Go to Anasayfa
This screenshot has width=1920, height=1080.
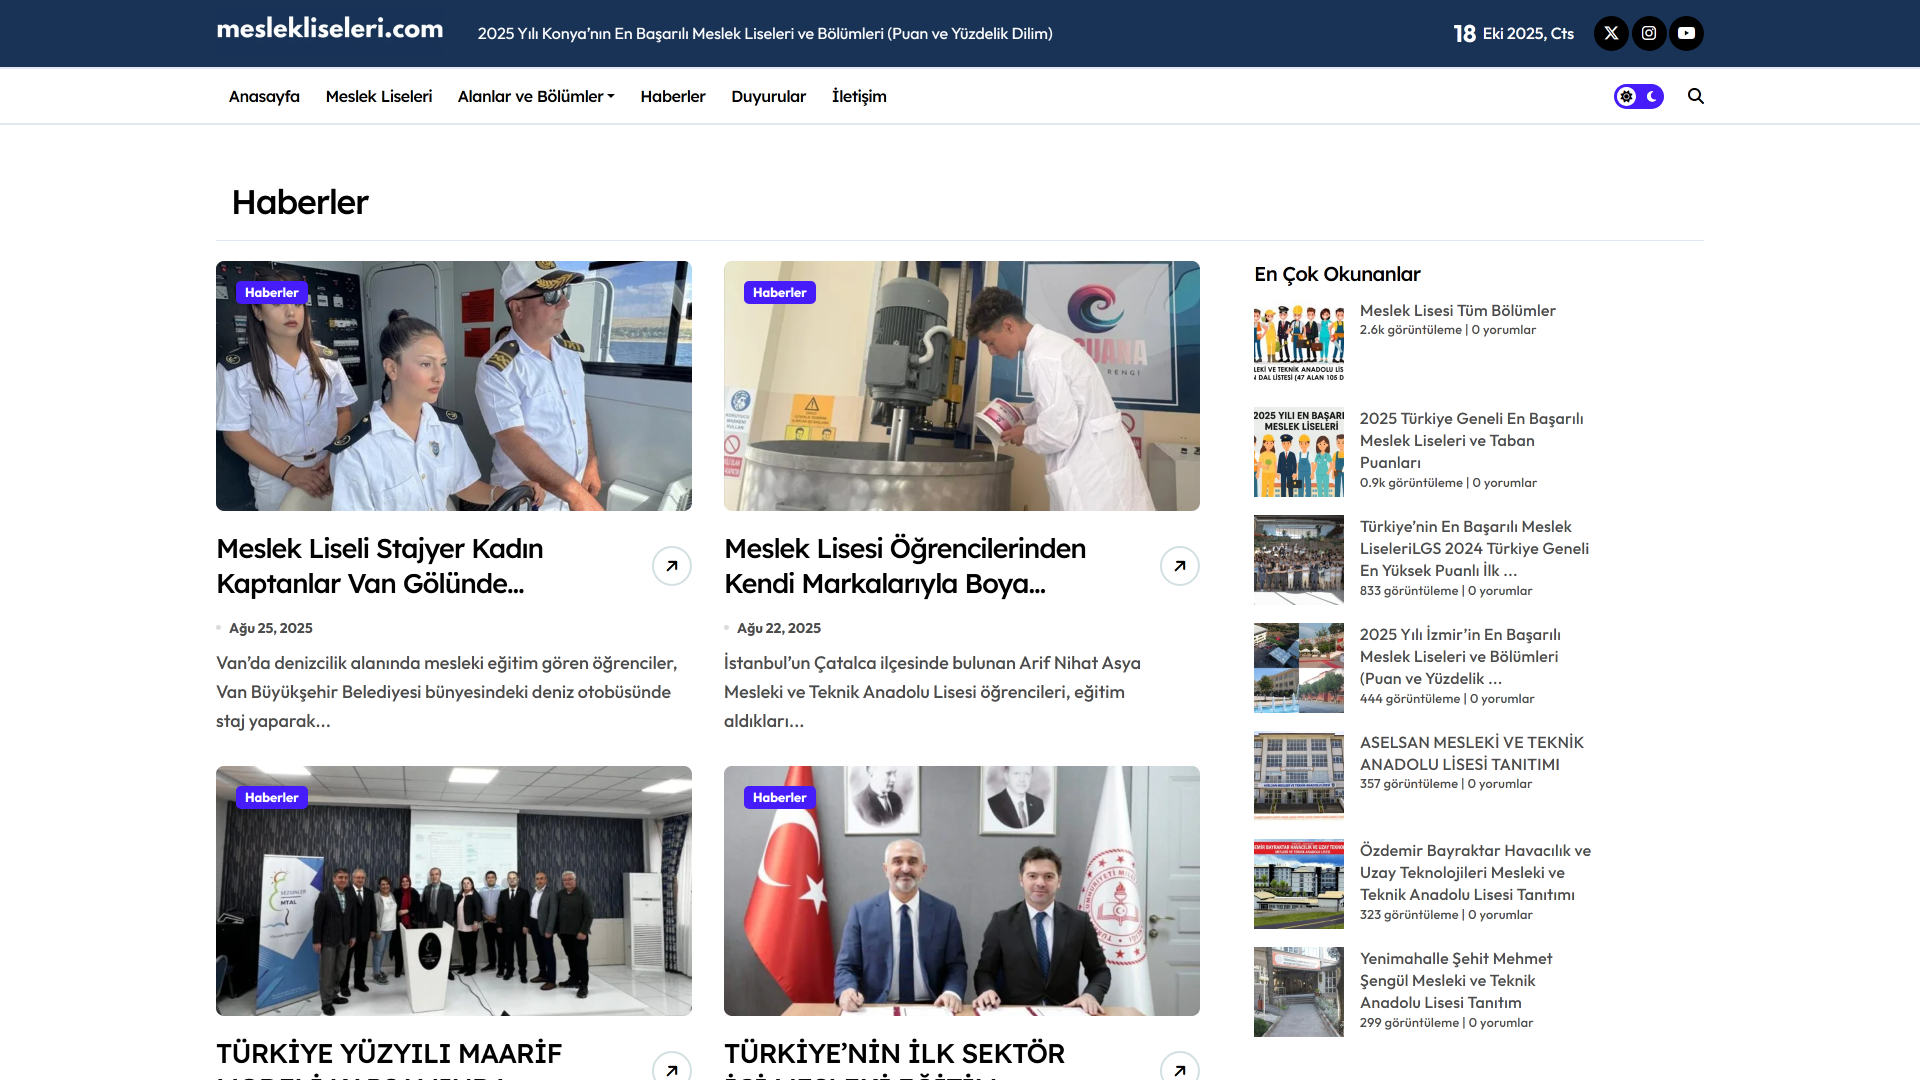coord(263,96)
